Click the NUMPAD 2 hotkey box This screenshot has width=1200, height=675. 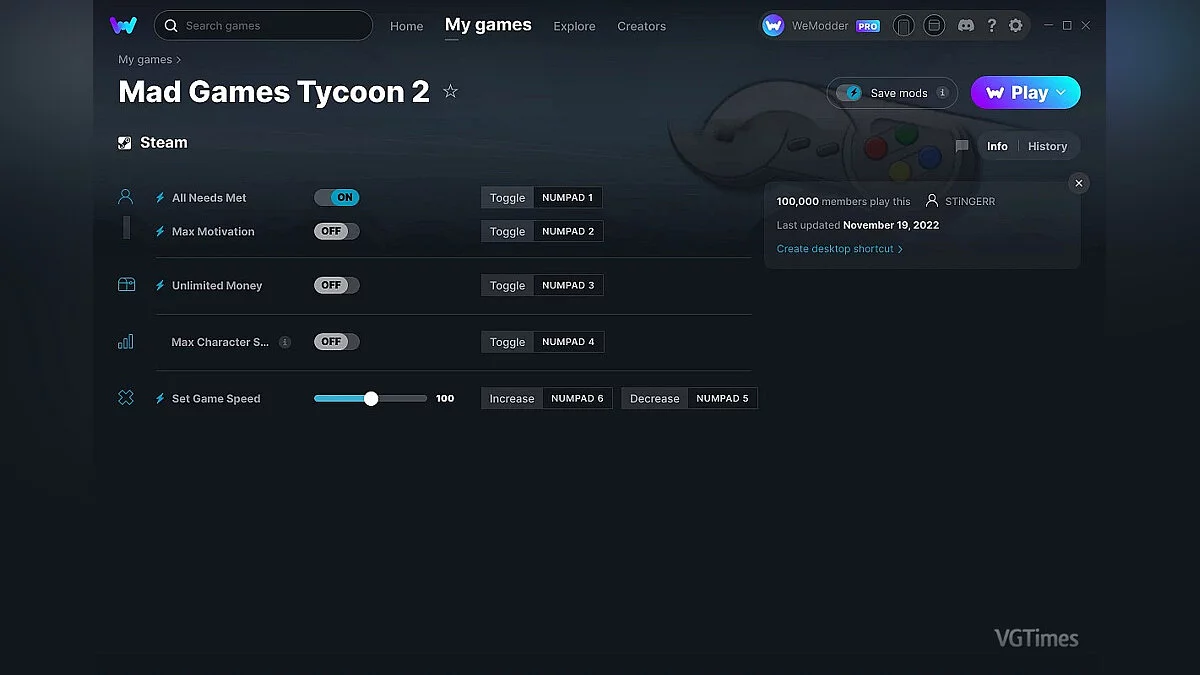(568, 231)
